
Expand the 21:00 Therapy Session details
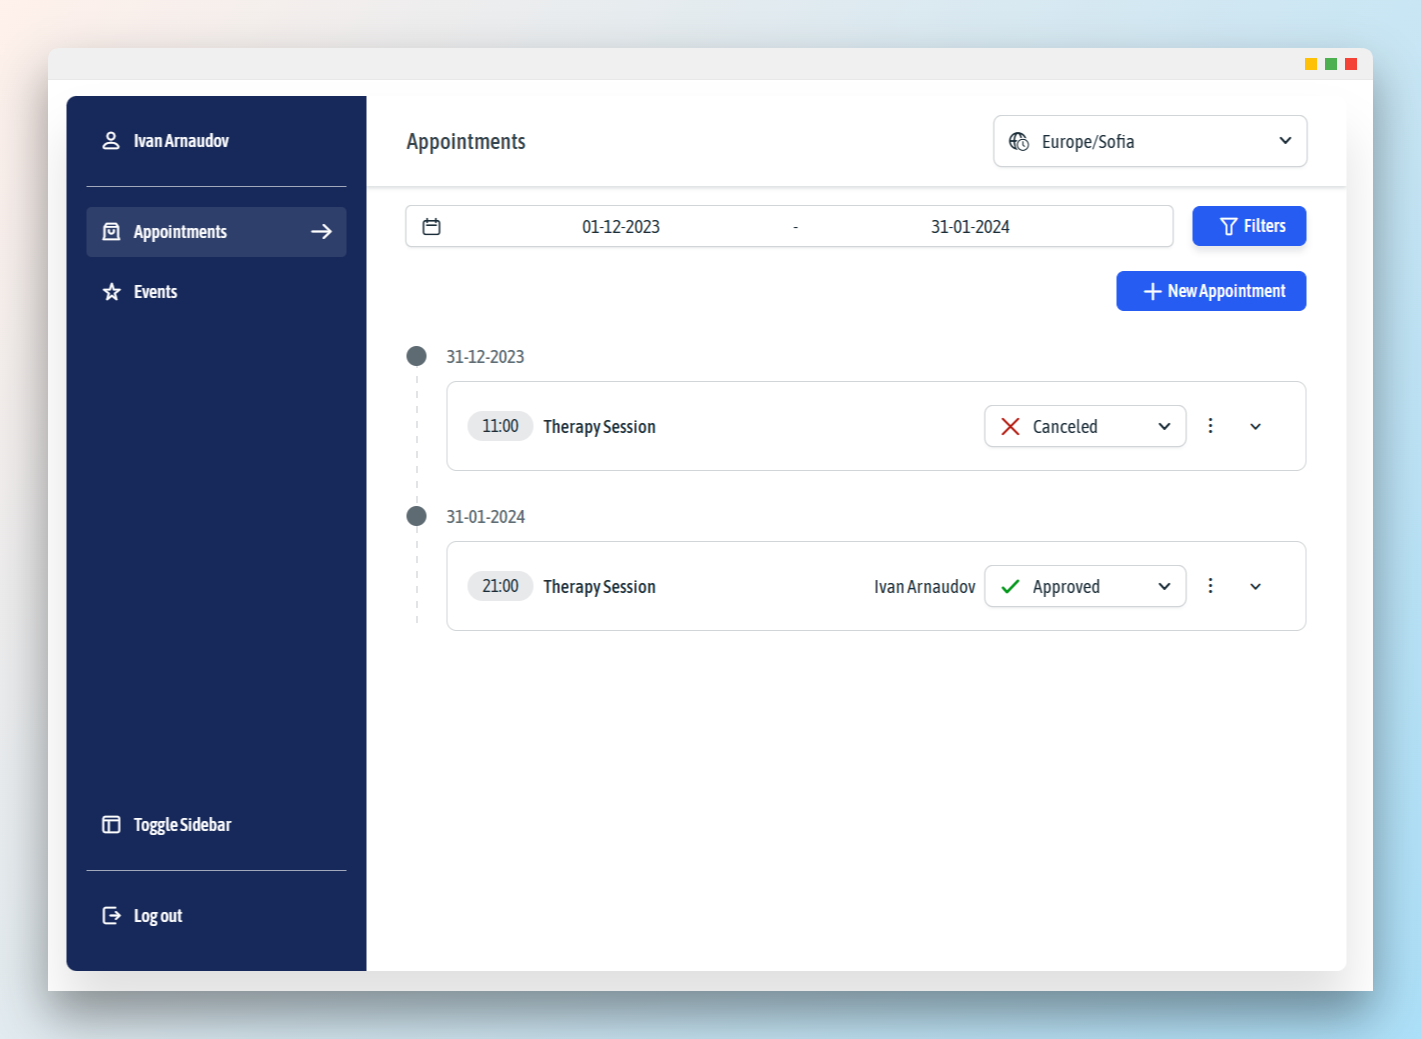(x=1255, y=587)
